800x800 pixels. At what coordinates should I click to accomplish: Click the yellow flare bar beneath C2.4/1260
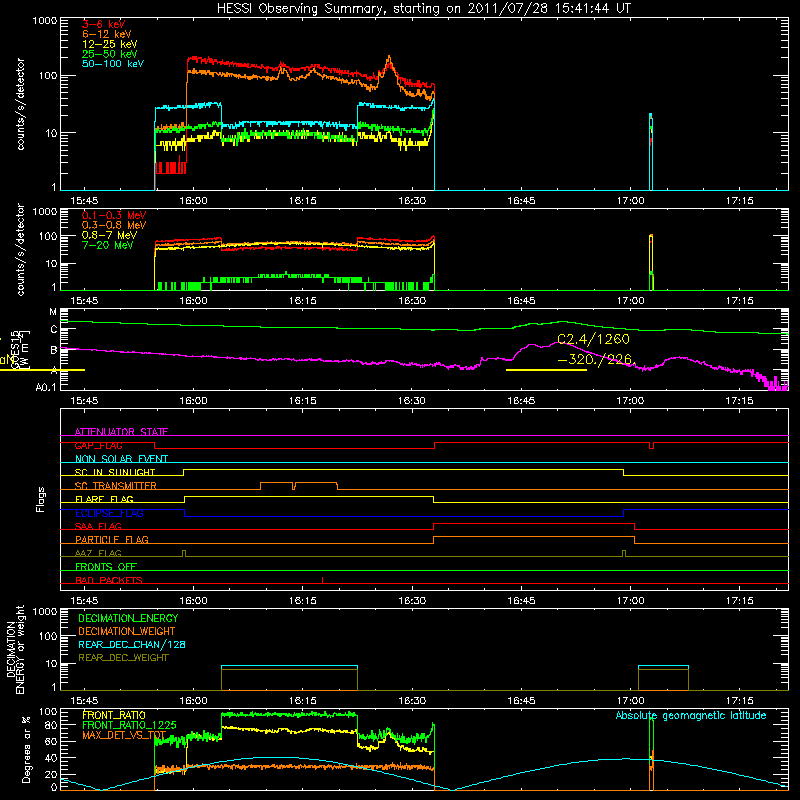[546, 370]
